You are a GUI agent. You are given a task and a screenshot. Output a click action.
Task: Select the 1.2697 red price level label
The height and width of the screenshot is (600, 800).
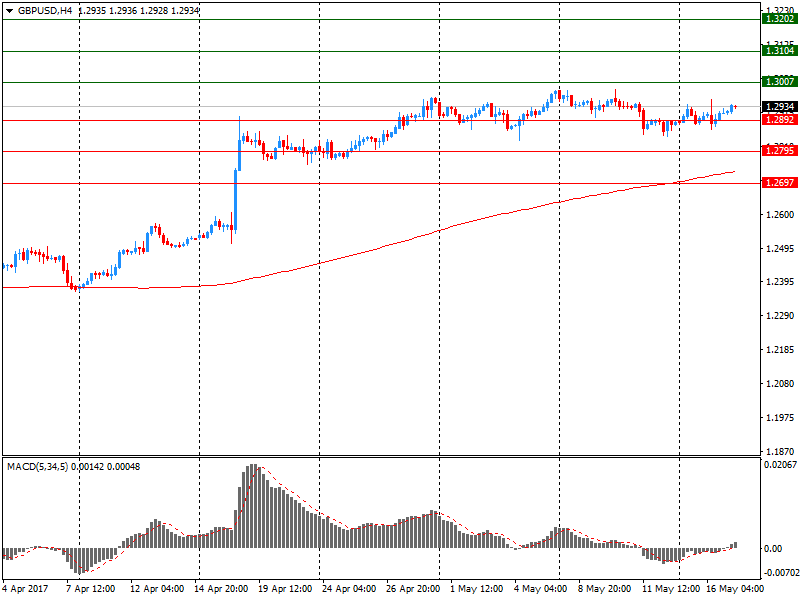pos(780,183)
